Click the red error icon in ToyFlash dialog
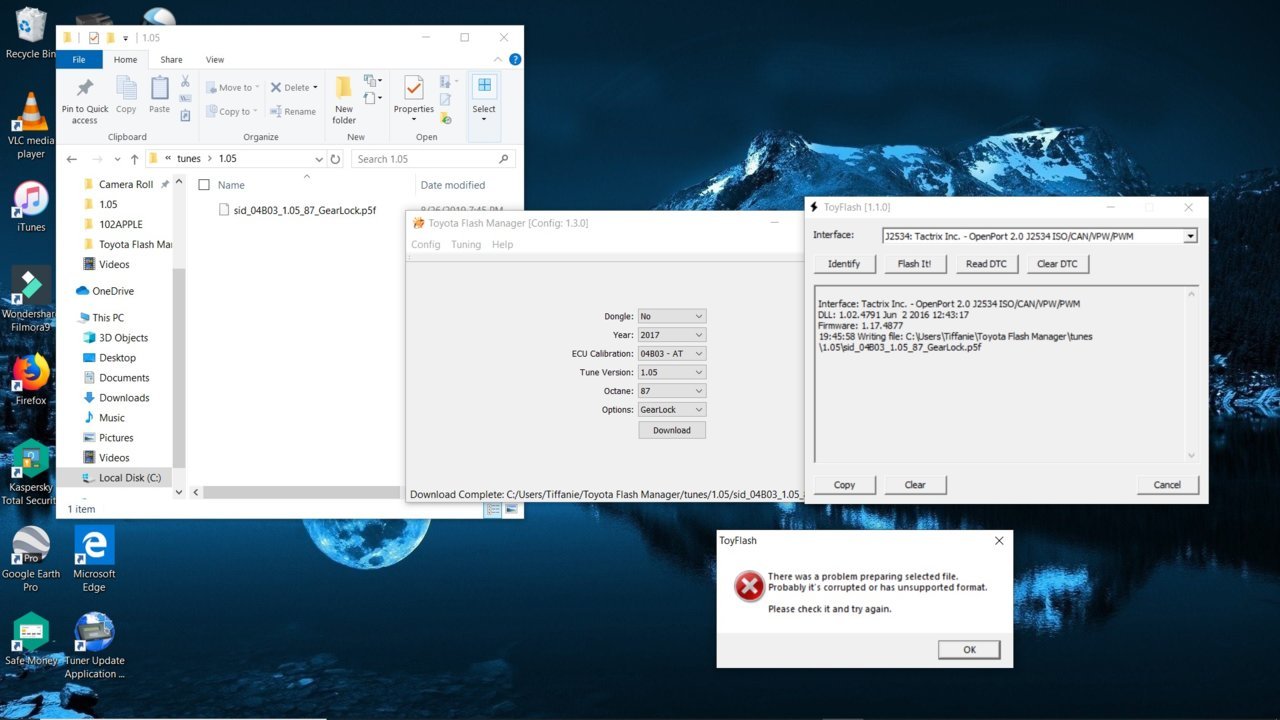1280x720 pixels. tap(749, 586)
